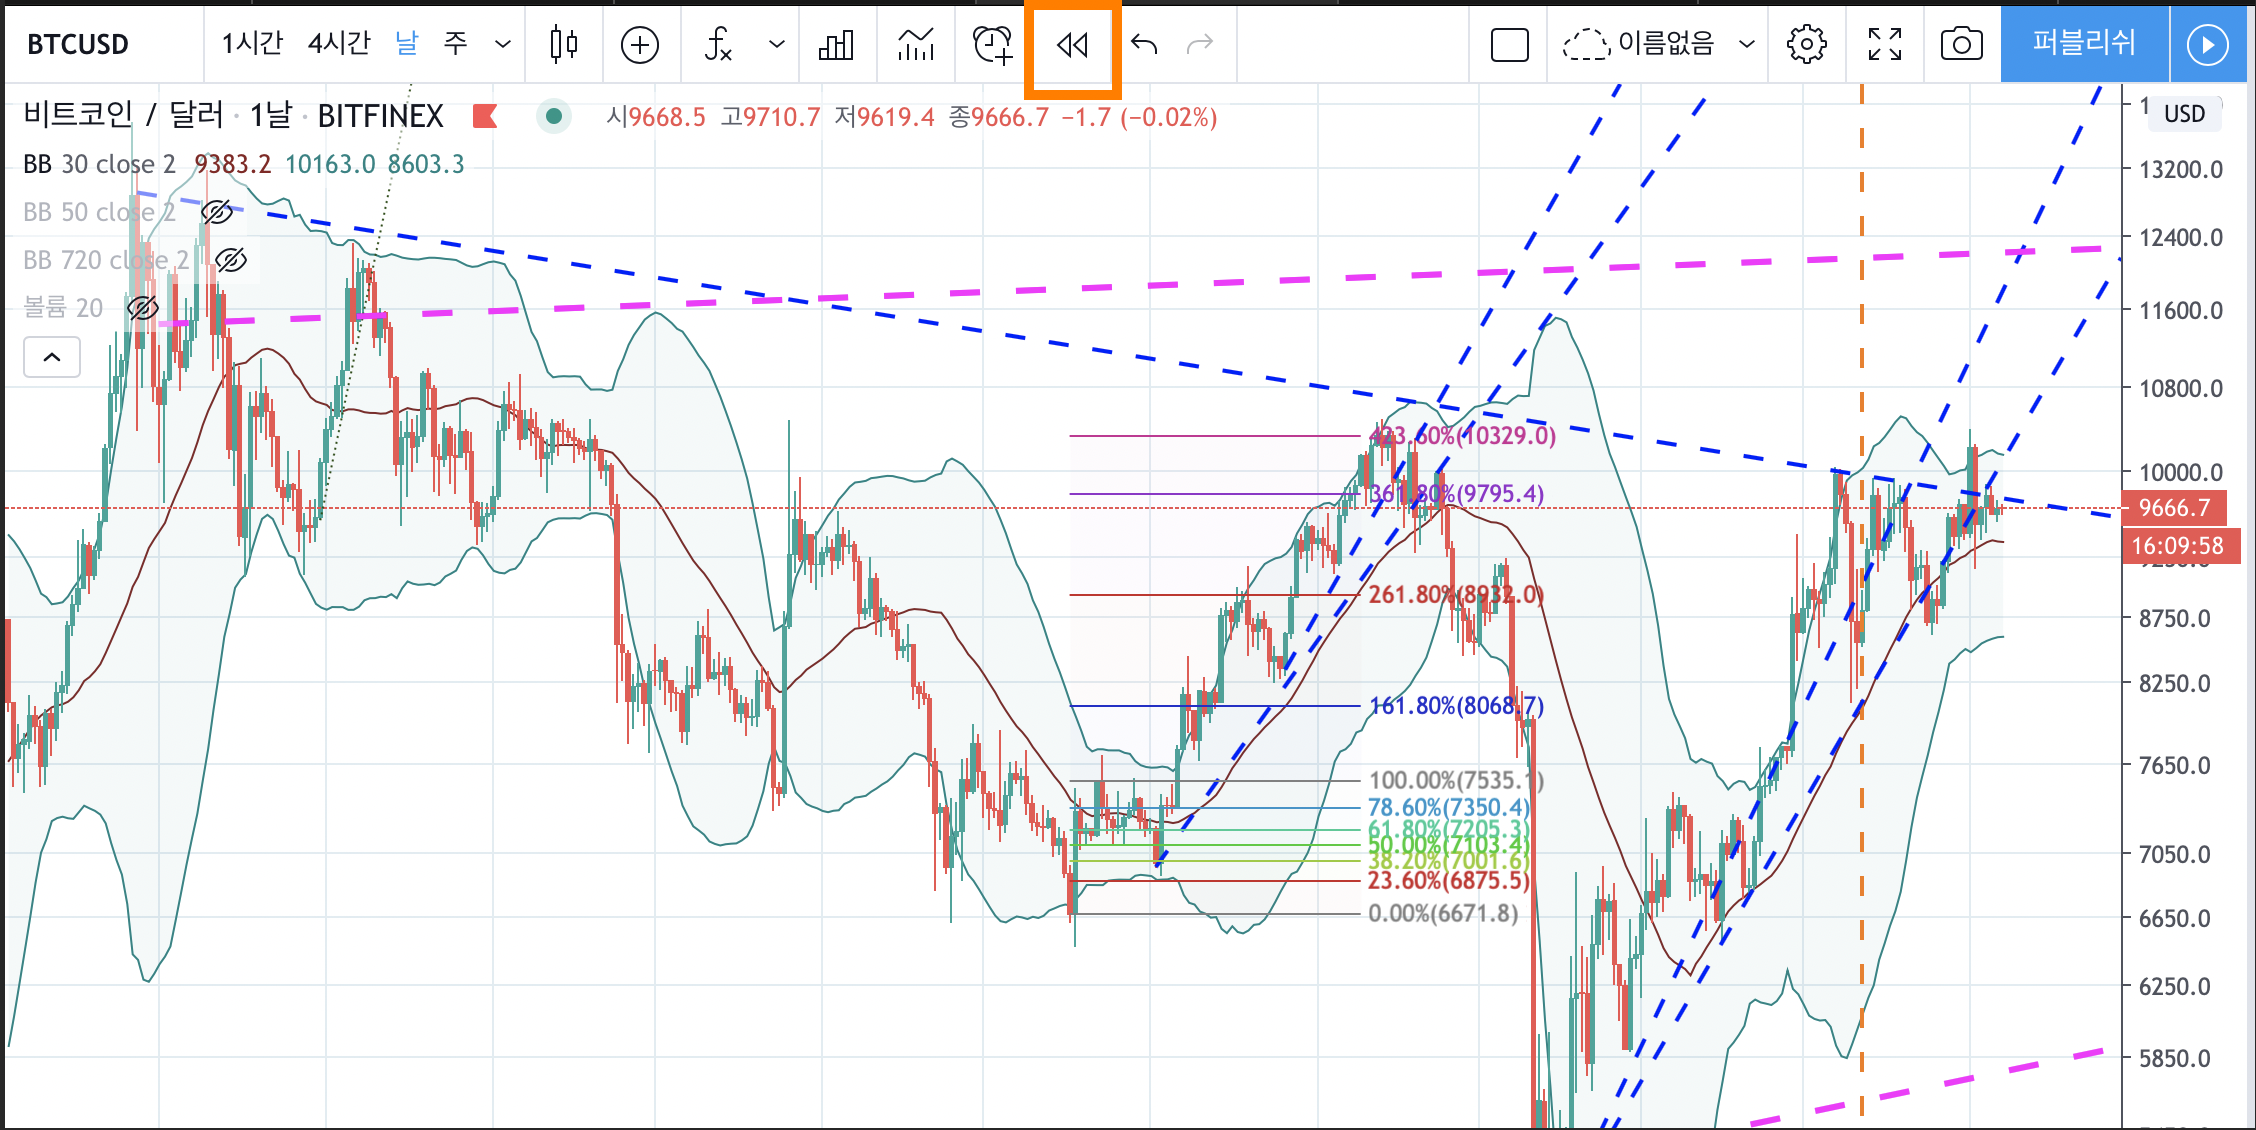
Task: Show the hidden BB 720 indicator
Action: [231, 260]
